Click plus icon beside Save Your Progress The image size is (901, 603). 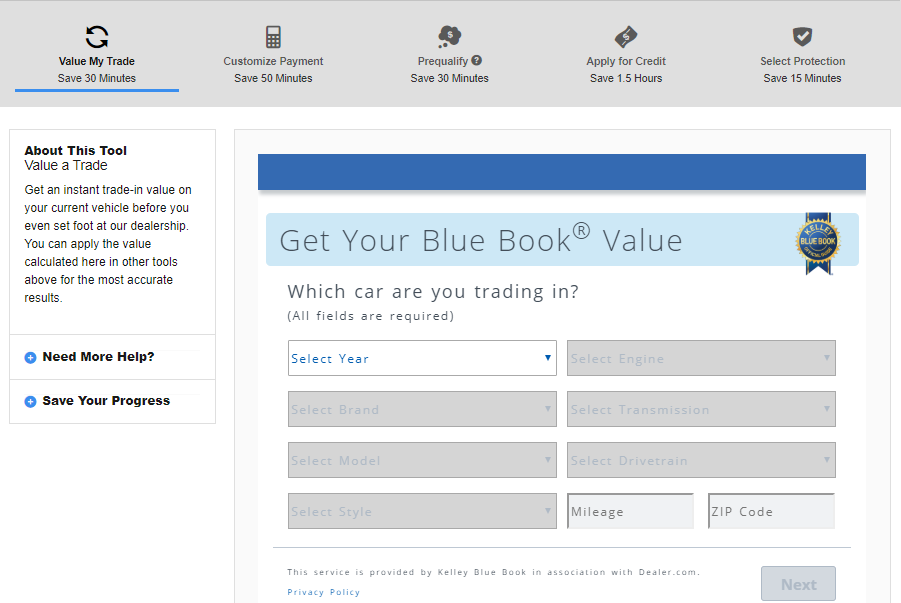tap(30, 402)
